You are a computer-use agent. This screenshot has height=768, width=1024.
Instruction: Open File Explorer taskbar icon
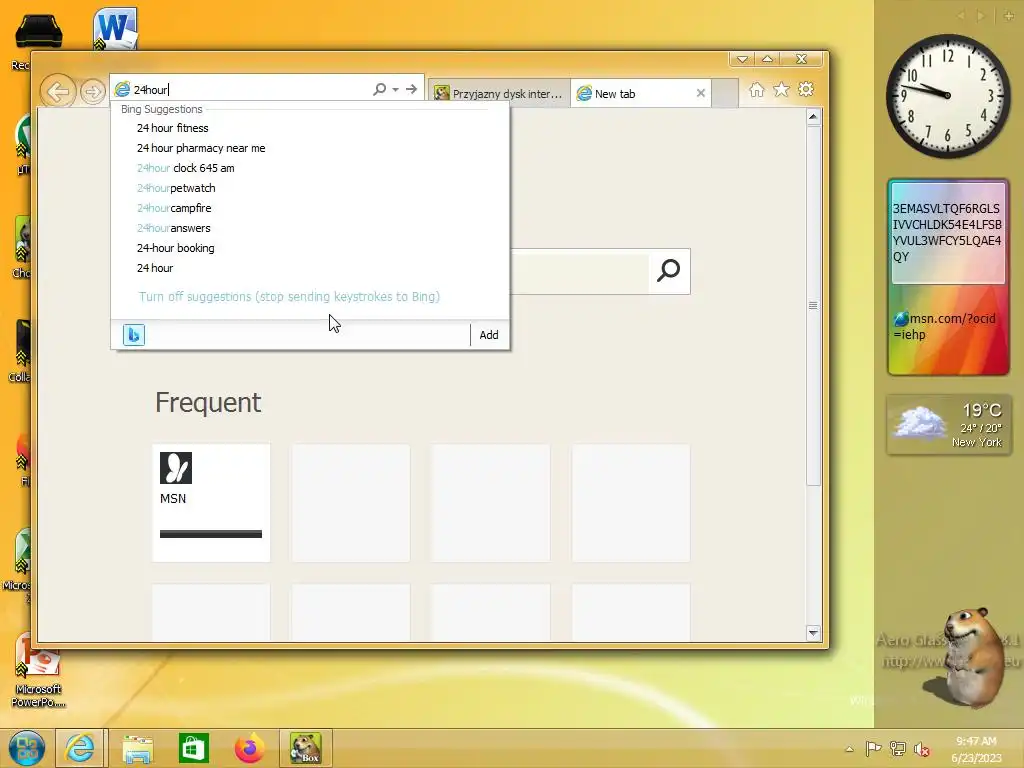tap(138, 748)
